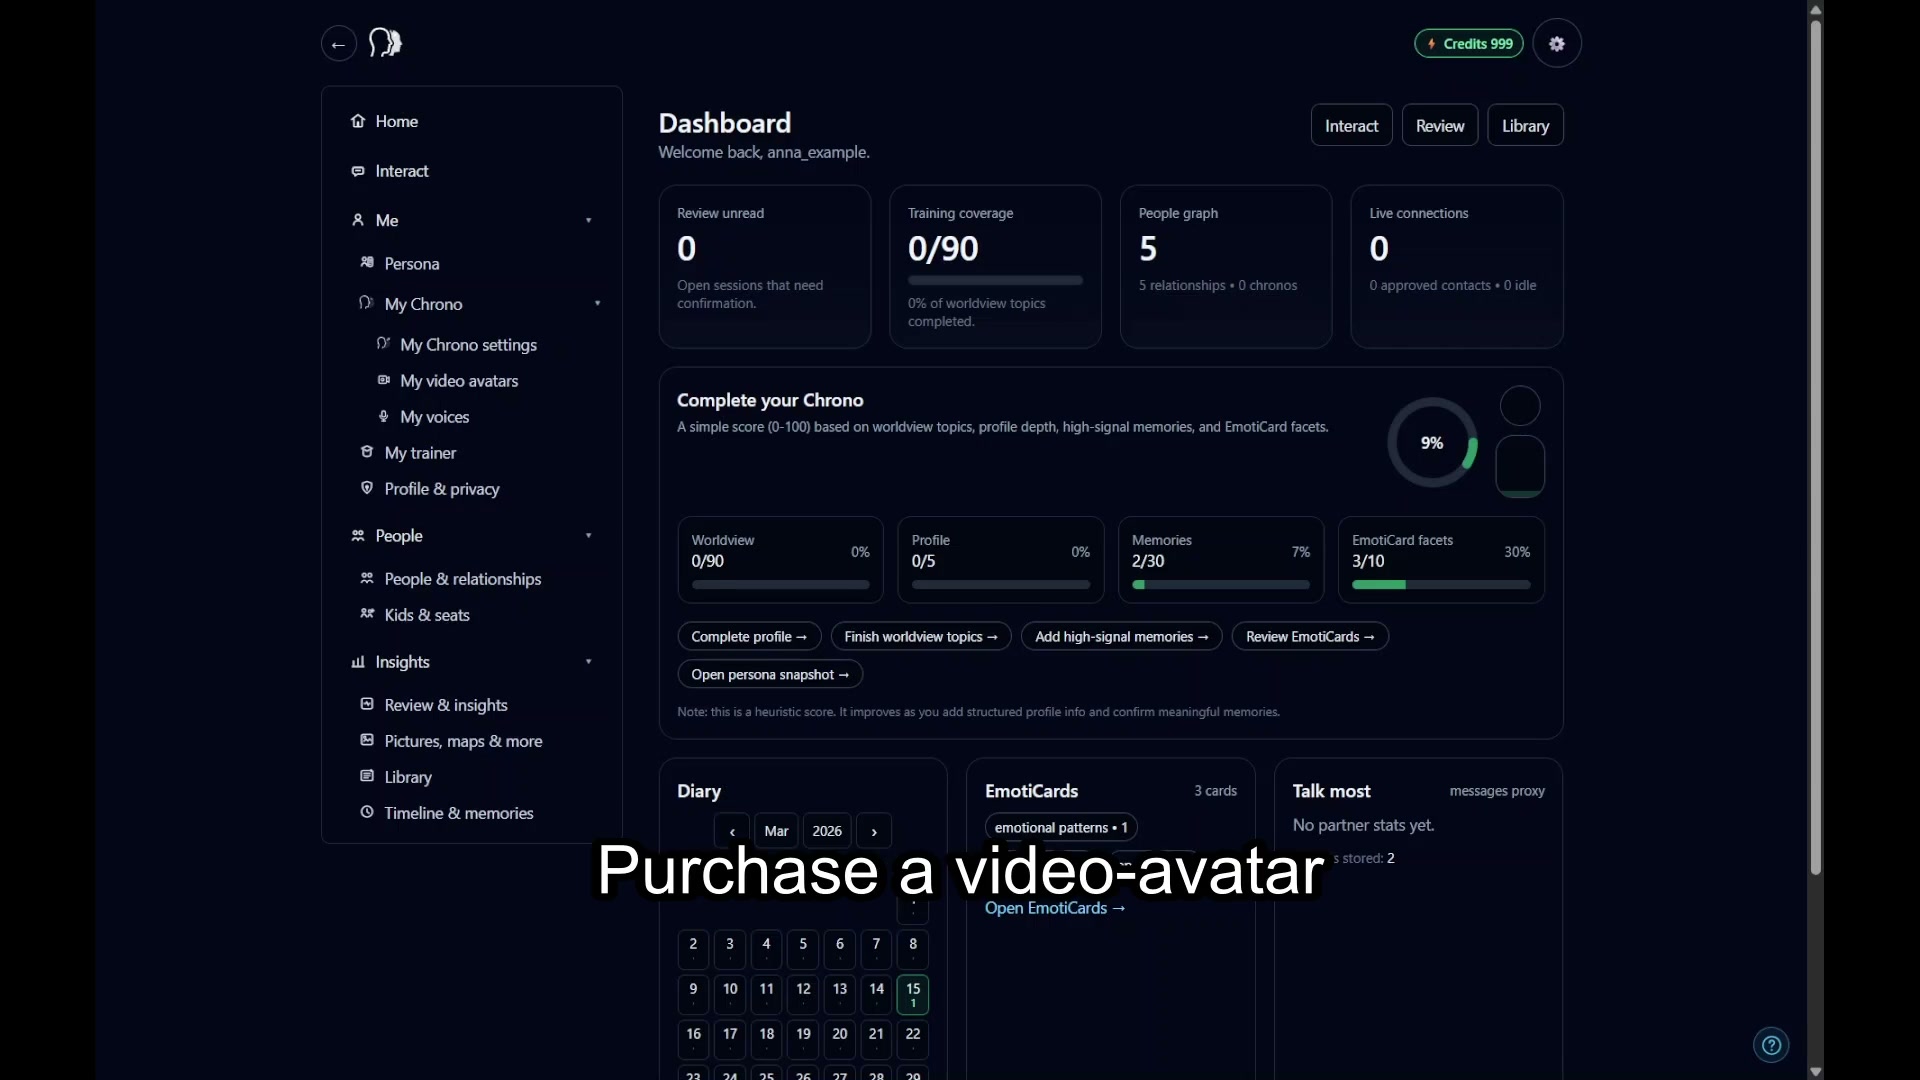The image size is (1920, 1080).
Task: Click the Library button in header
Action: 1525,125
